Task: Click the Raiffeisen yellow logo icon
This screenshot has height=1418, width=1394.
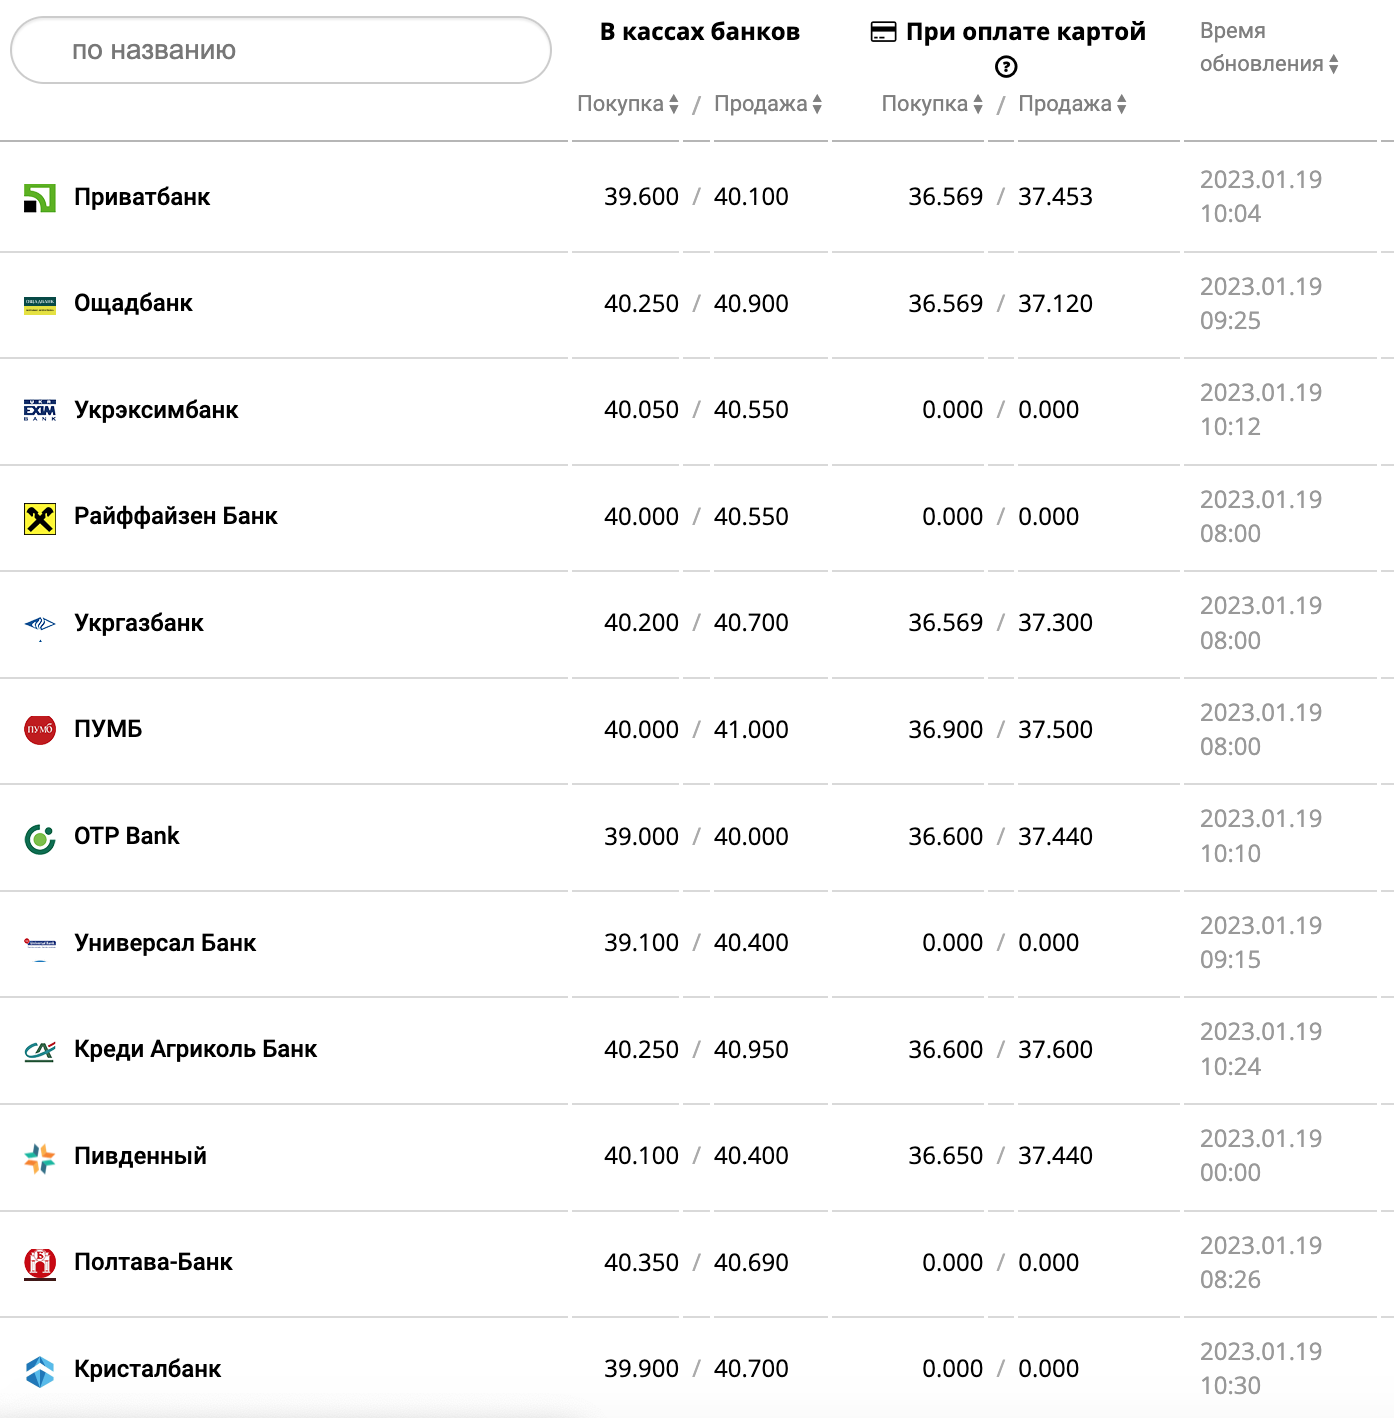Action: click(40, 518)
